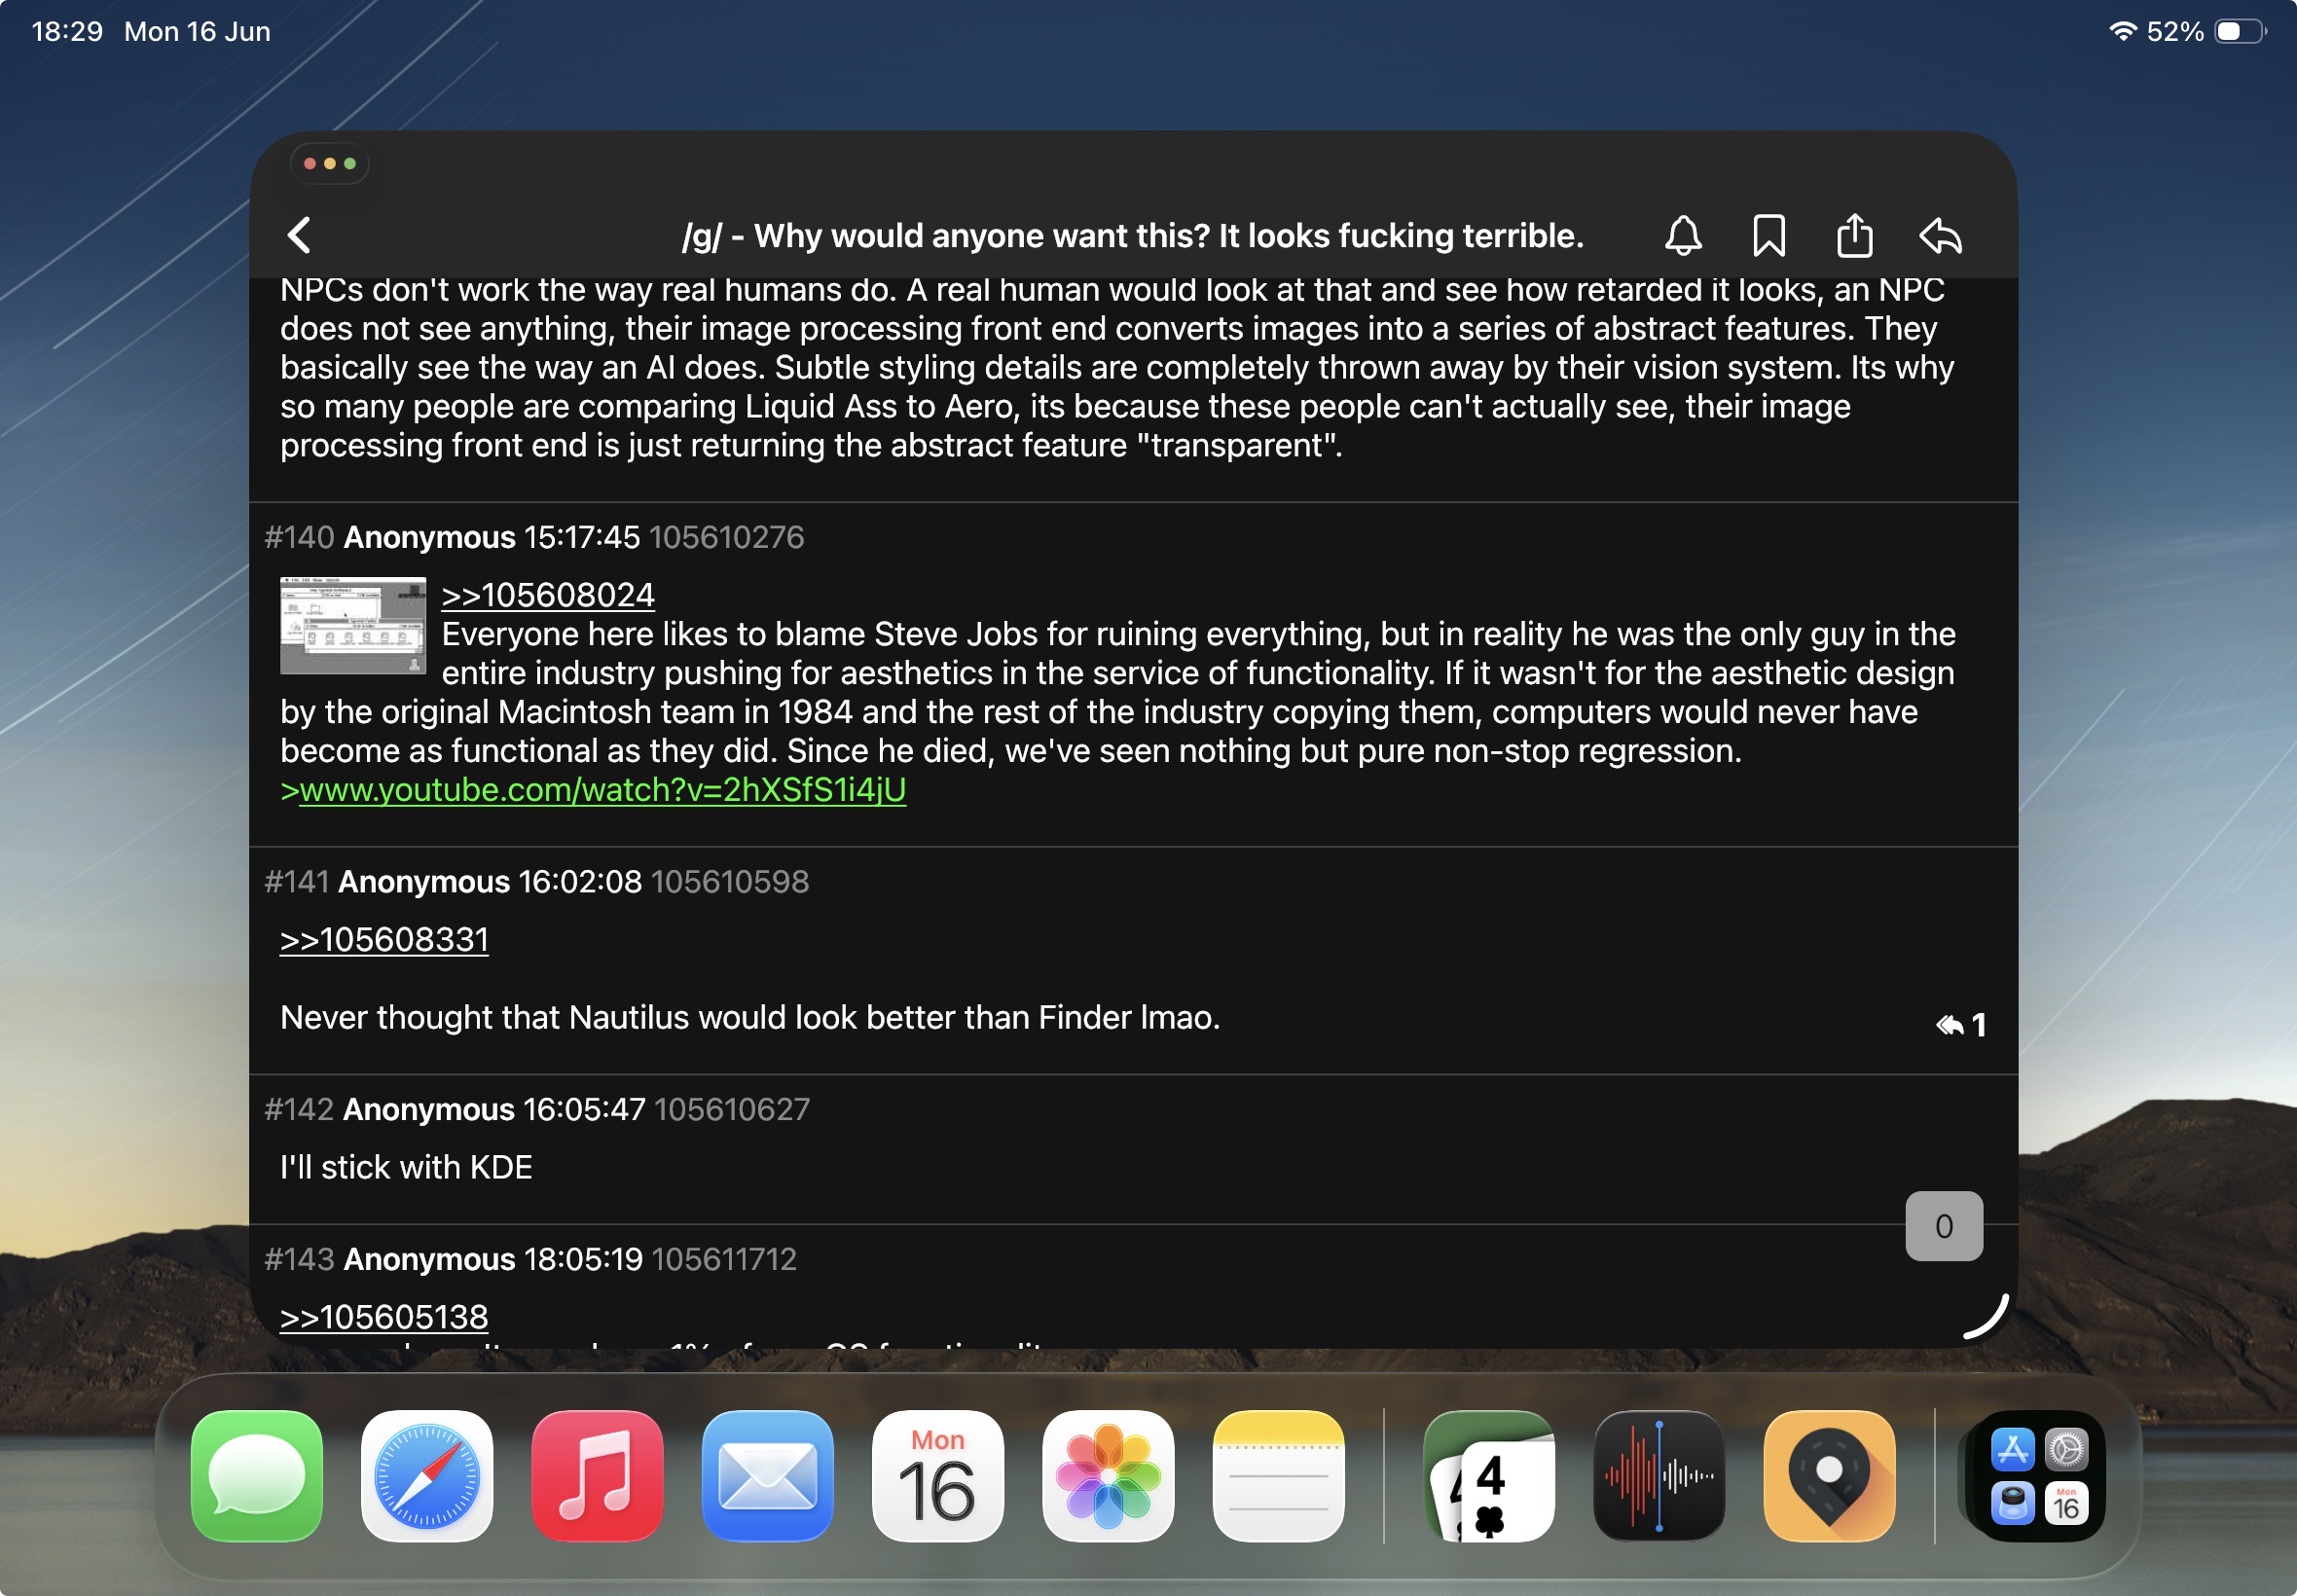
Task: Follow quote link >>105605138
Action: (x=384, y=1317)
